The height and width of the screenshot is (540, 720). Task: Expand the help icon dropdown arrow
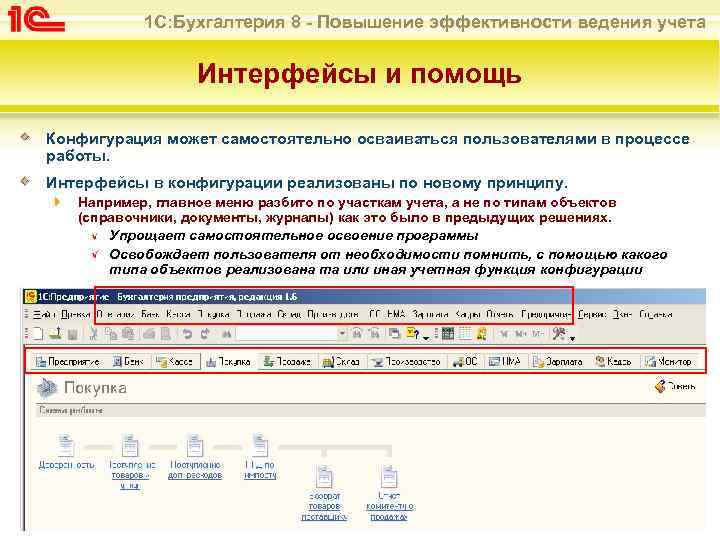click(426, 338)
